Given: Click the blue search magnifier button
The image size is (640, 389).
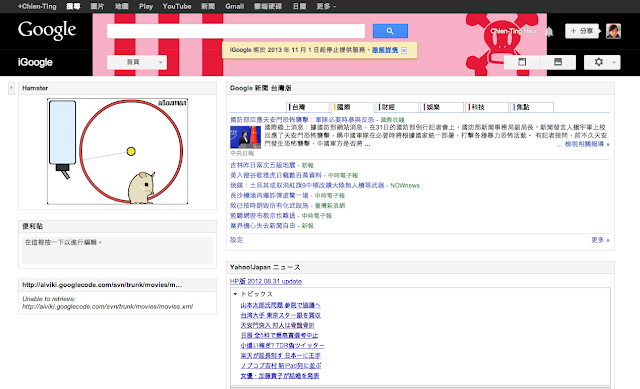Looking at the screenshot, I should click(390, 31).
